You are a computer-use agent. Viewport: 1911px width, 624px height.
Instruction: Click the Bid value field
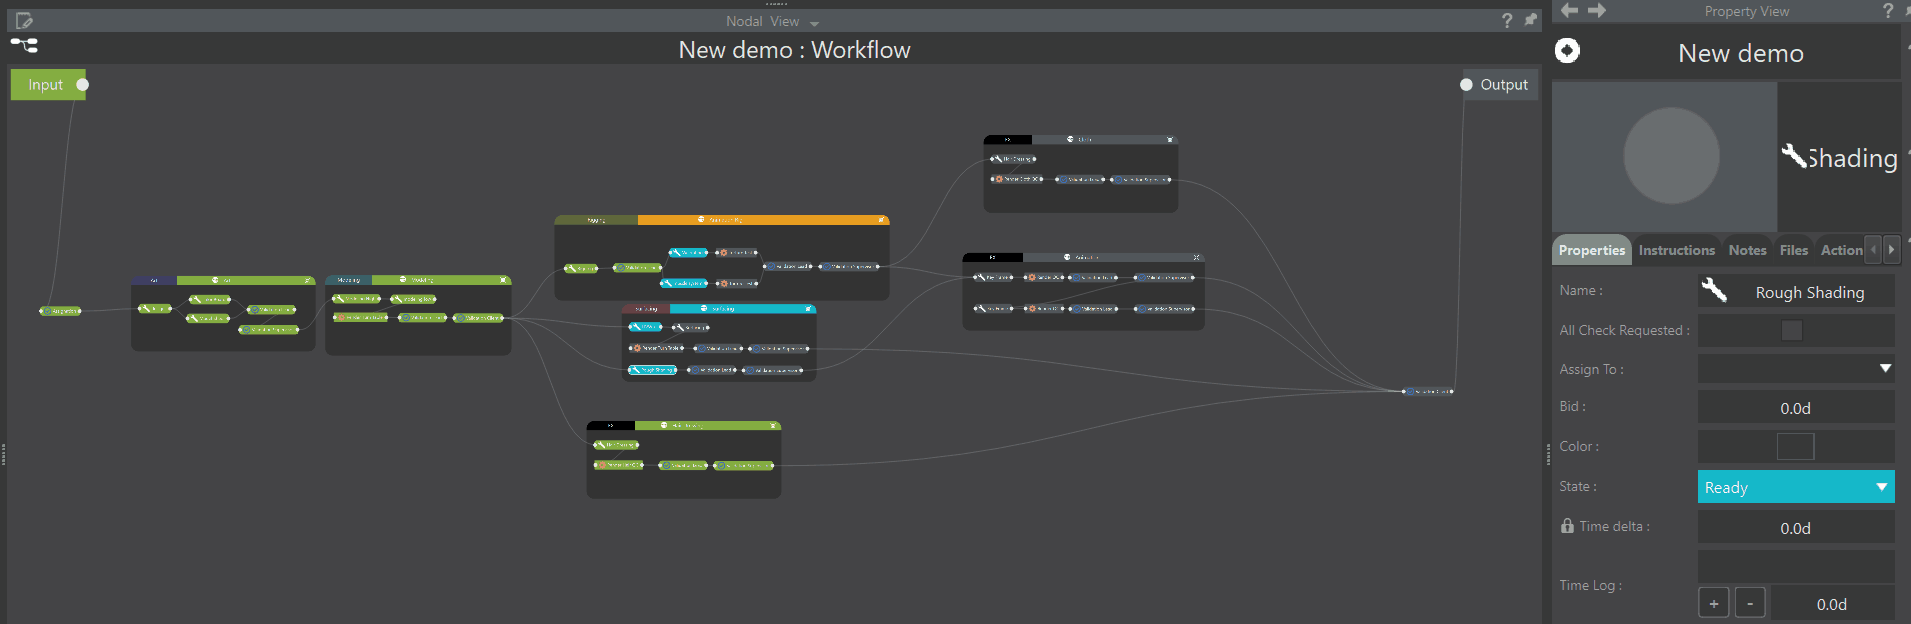point(1795,408)
